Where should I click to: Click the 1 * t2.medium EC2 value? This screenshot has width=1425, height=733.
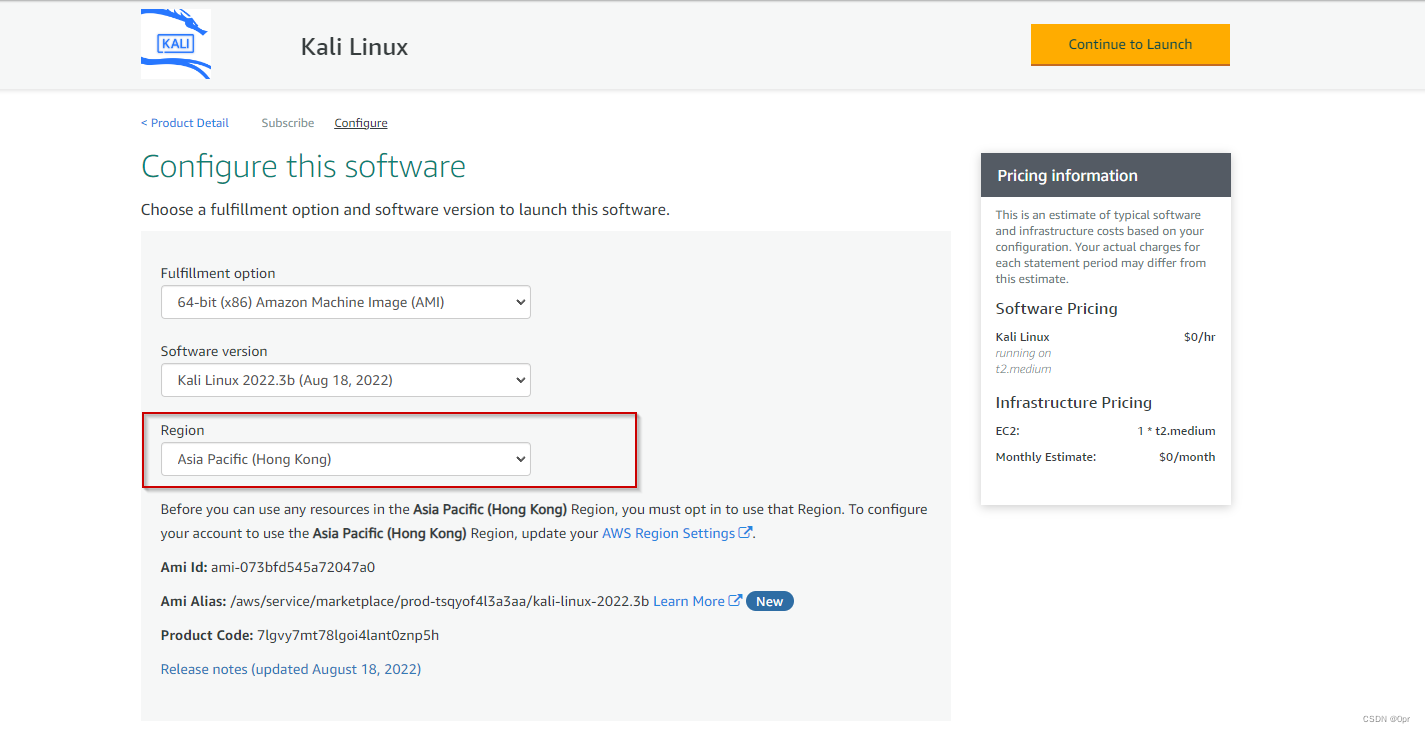[x=1176, y=431]
